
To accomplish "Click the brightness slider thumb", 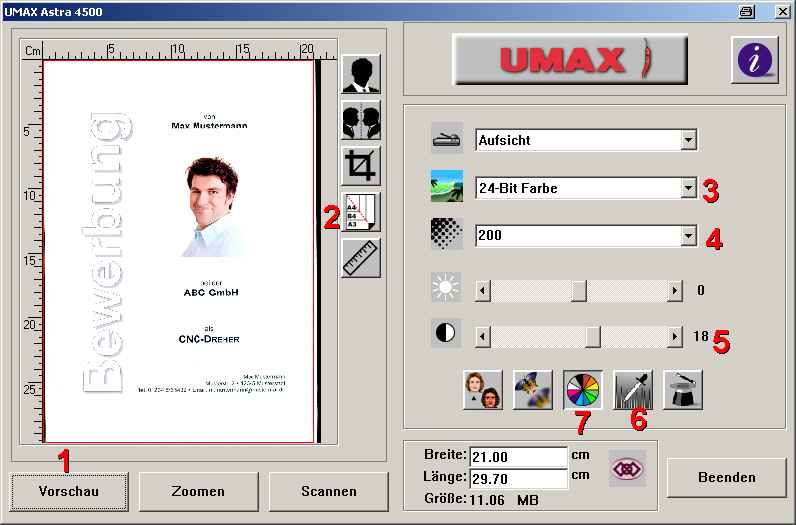I will coord(579,291).
